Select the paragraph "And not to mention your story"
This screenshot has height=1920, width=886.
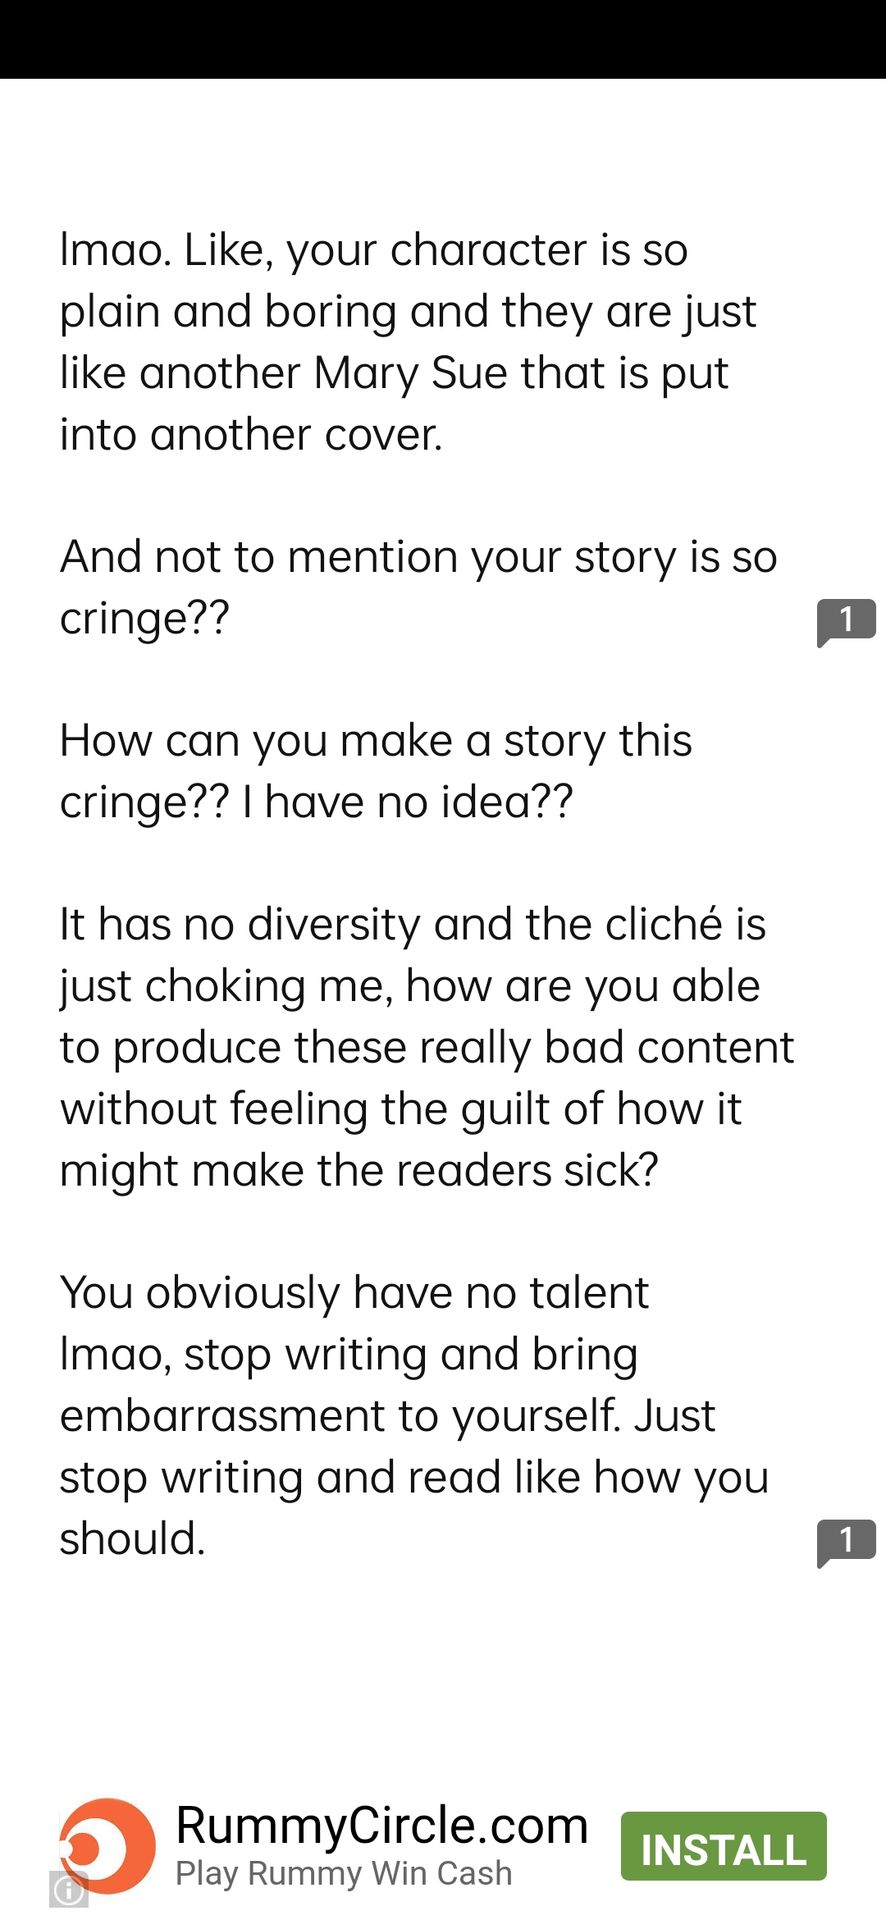point(418,587)
